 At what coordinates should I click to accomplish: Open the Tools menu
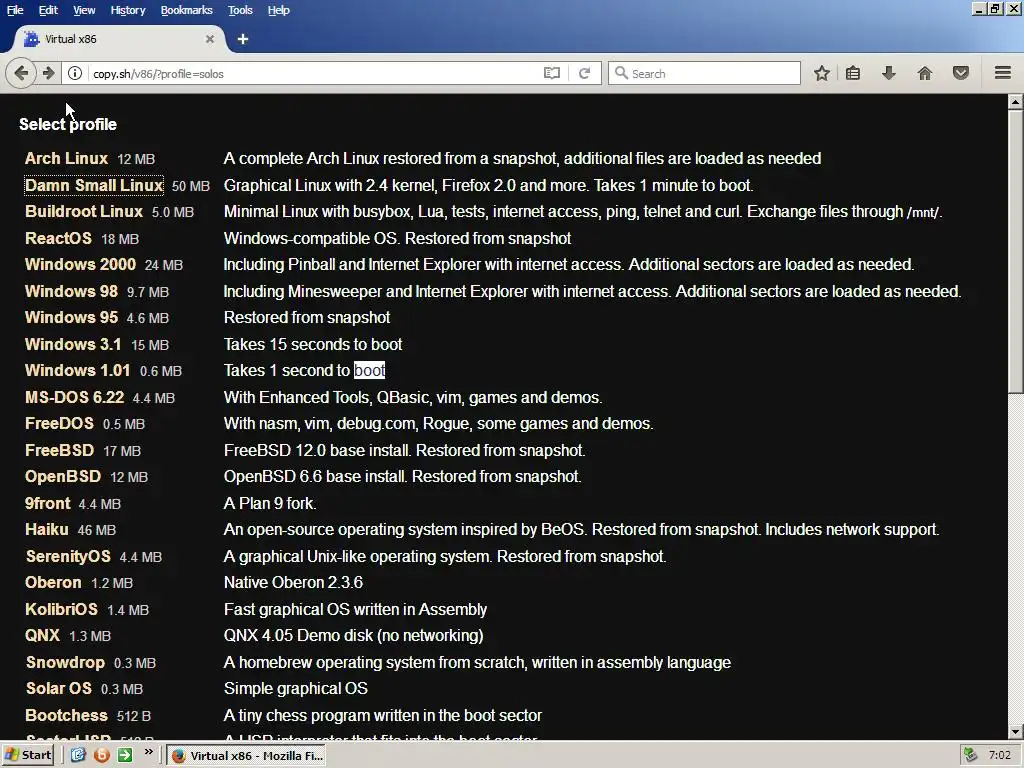pyautogui.click(x=240, y=10)
